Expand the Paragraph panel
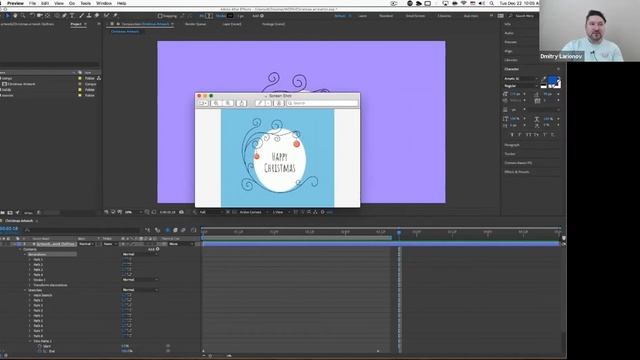The width and height of the screenshot is (640, 360). pyautogui.click(x=512, y=145)
